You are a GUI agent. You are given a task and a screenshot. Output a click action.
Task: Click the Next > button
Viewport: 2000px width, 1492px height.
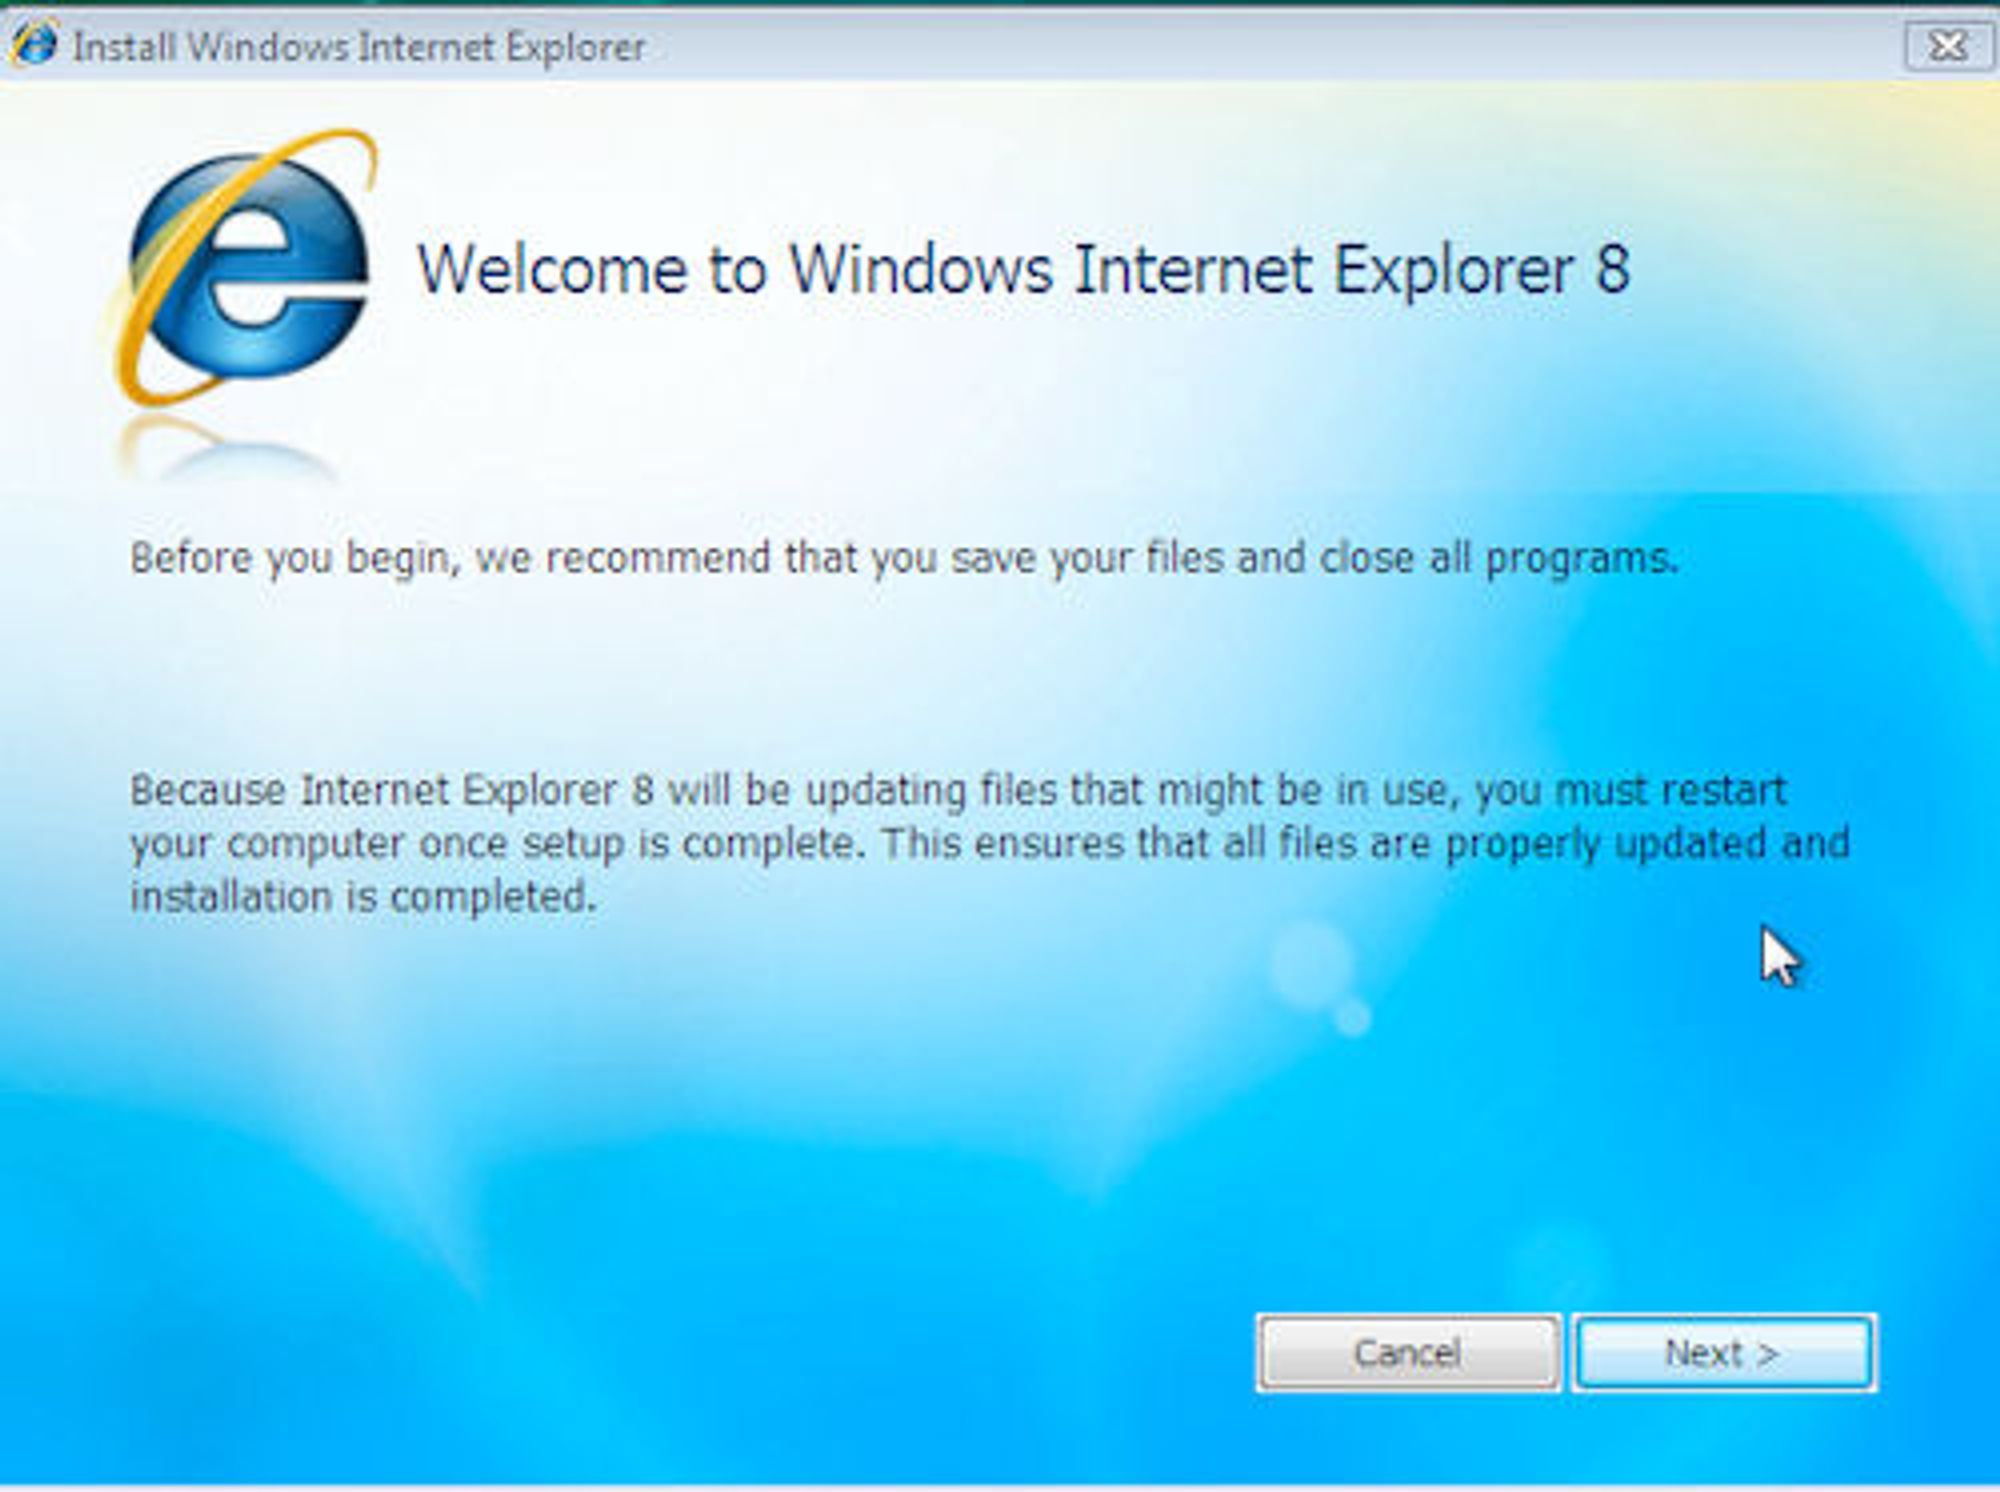click(x=1724, y=1353)
